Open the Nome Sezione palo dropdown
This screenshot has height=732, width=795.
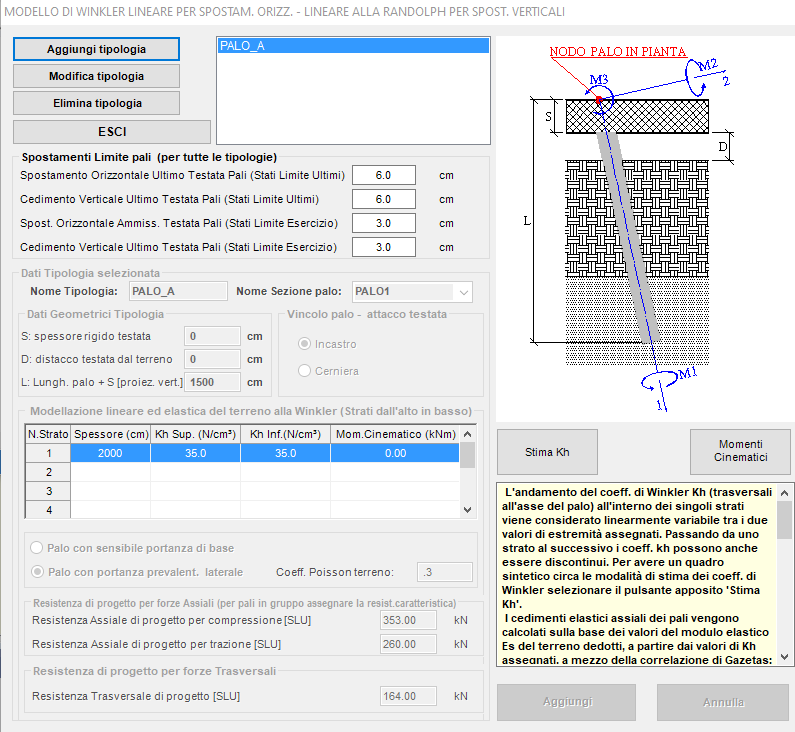[412, 292]
